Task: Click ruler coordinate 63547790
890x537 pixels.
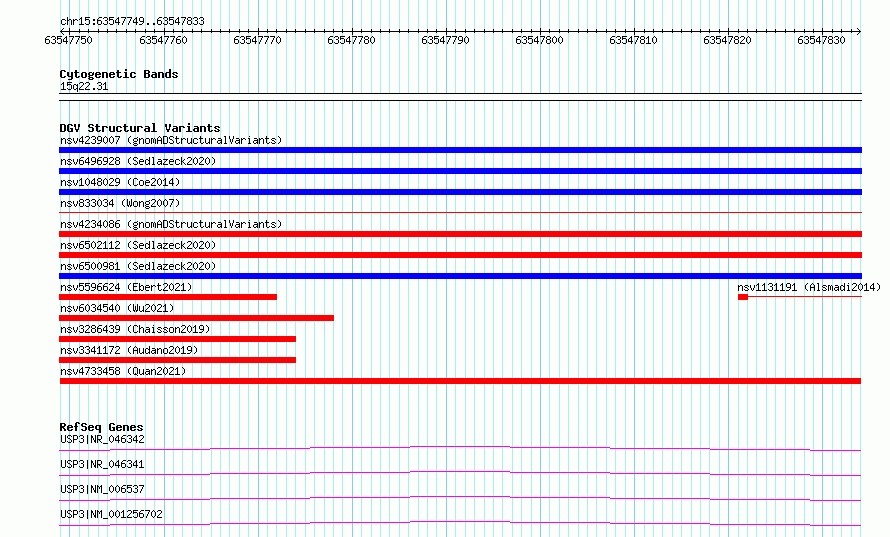Action: (445, 40)
